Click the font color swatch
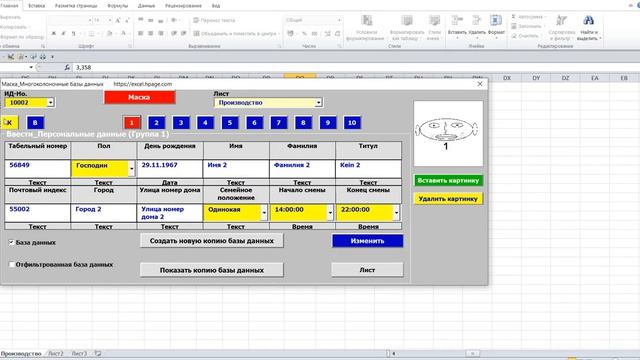The width and height of the screenshot is (640, 360). [123, 33]
